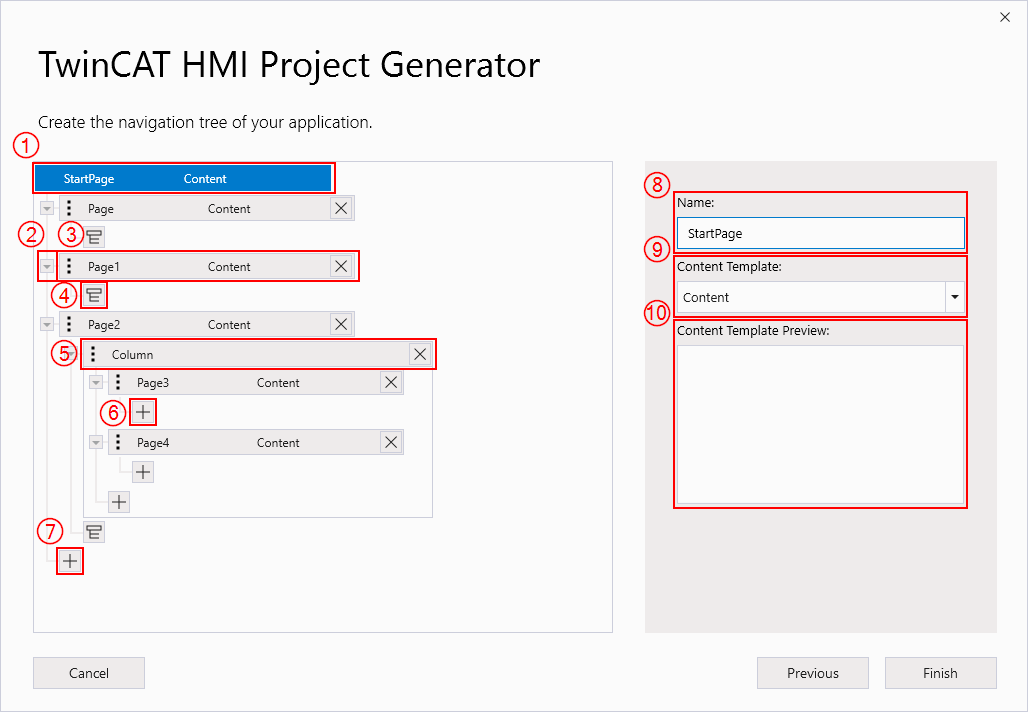Delete Page1 using its X icon
The image size is (1028, 712).
pos(341,266)
